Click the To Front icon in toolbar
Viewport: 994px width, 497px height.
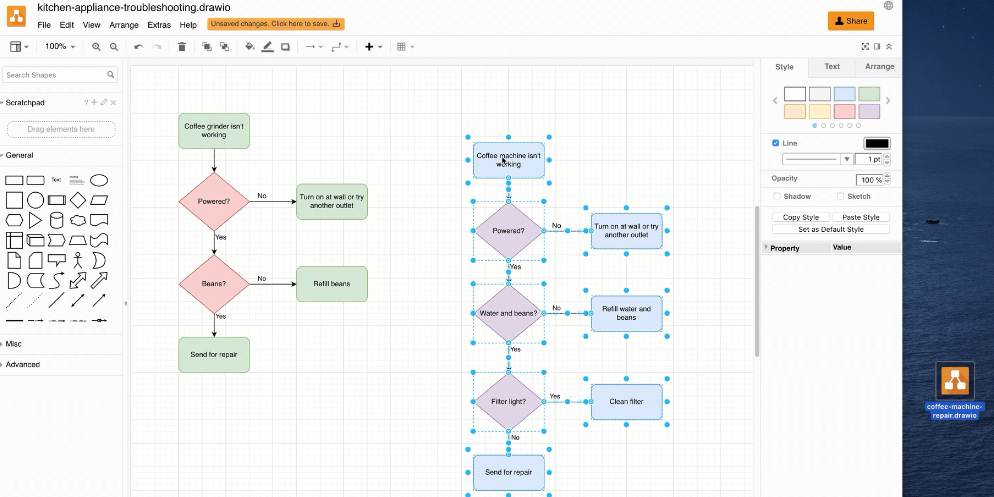click(x=207, y=46)
